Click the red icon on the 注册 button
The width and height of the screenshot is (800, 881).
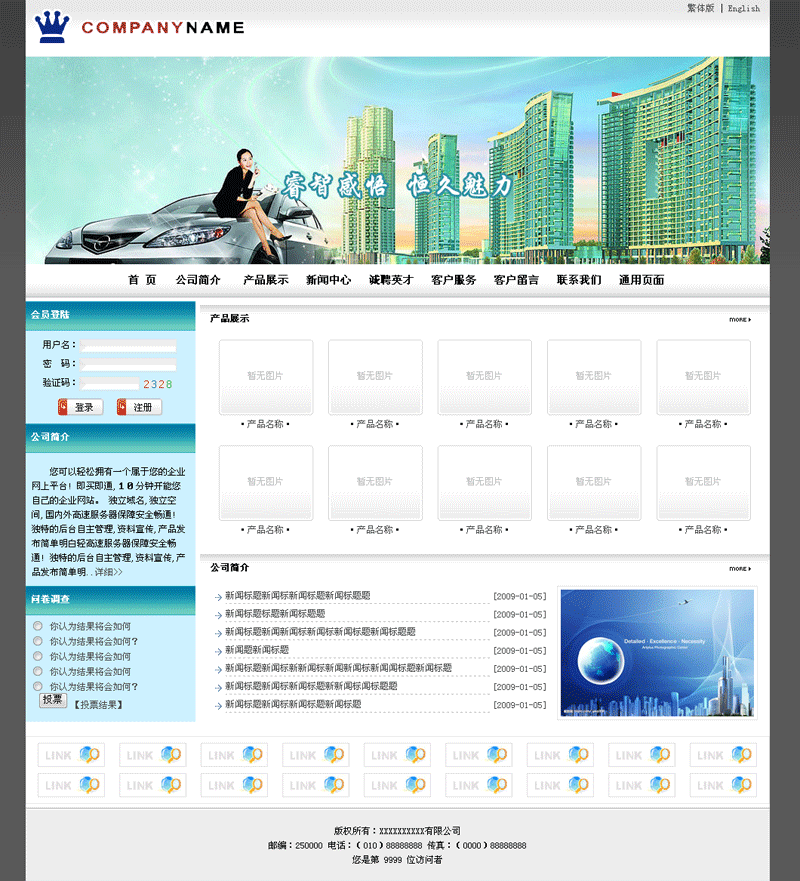pos(124,407)
